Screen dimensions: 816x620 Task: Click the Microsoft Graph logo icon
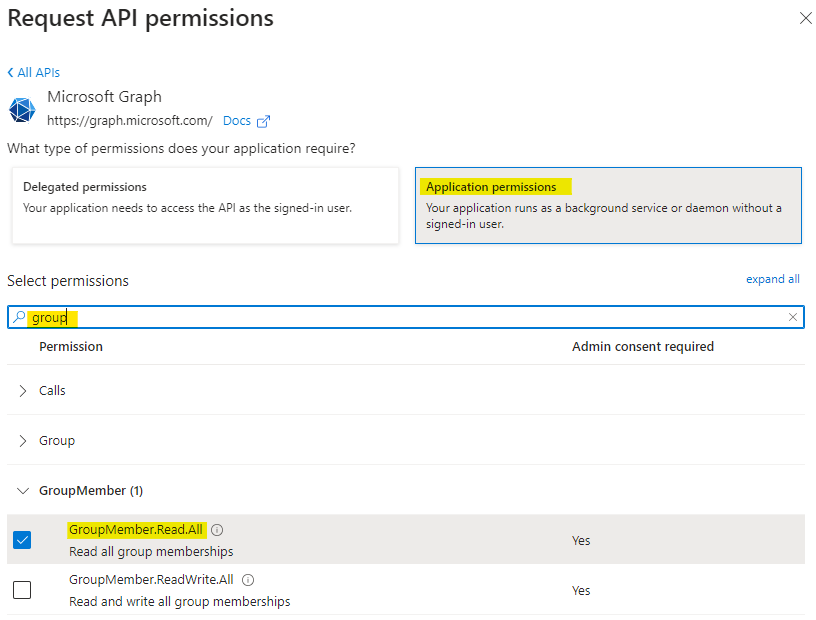[22, 110]
